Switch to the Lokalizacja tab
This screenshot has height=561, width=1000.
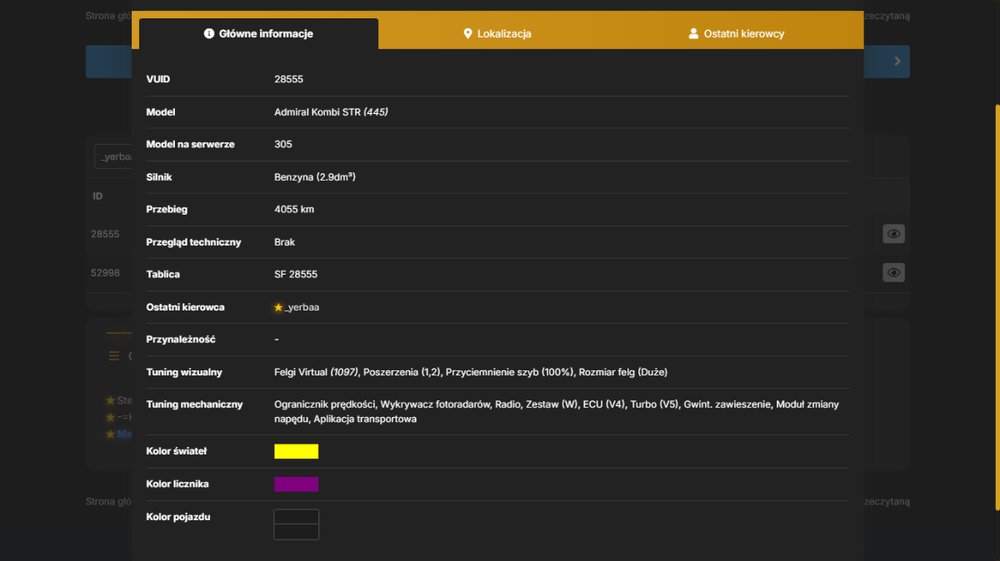point(497,34)
